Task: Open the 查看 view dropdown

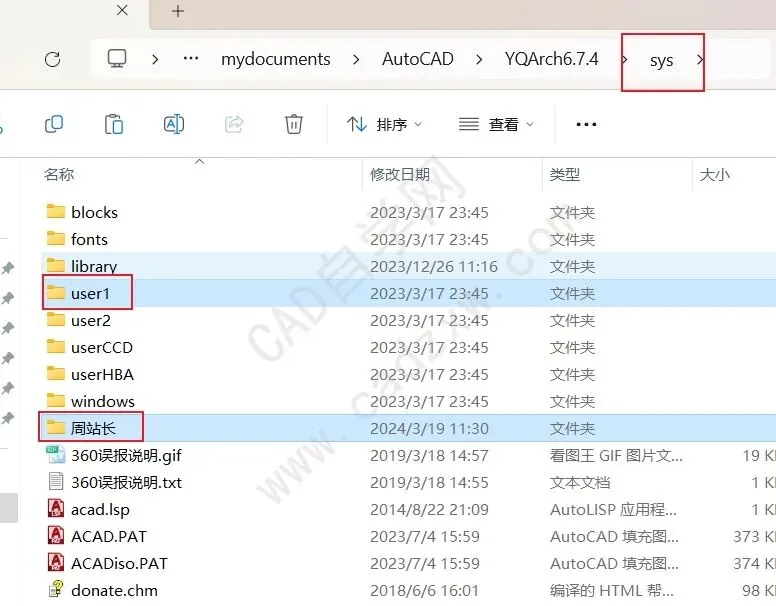Action: (496, 124)
